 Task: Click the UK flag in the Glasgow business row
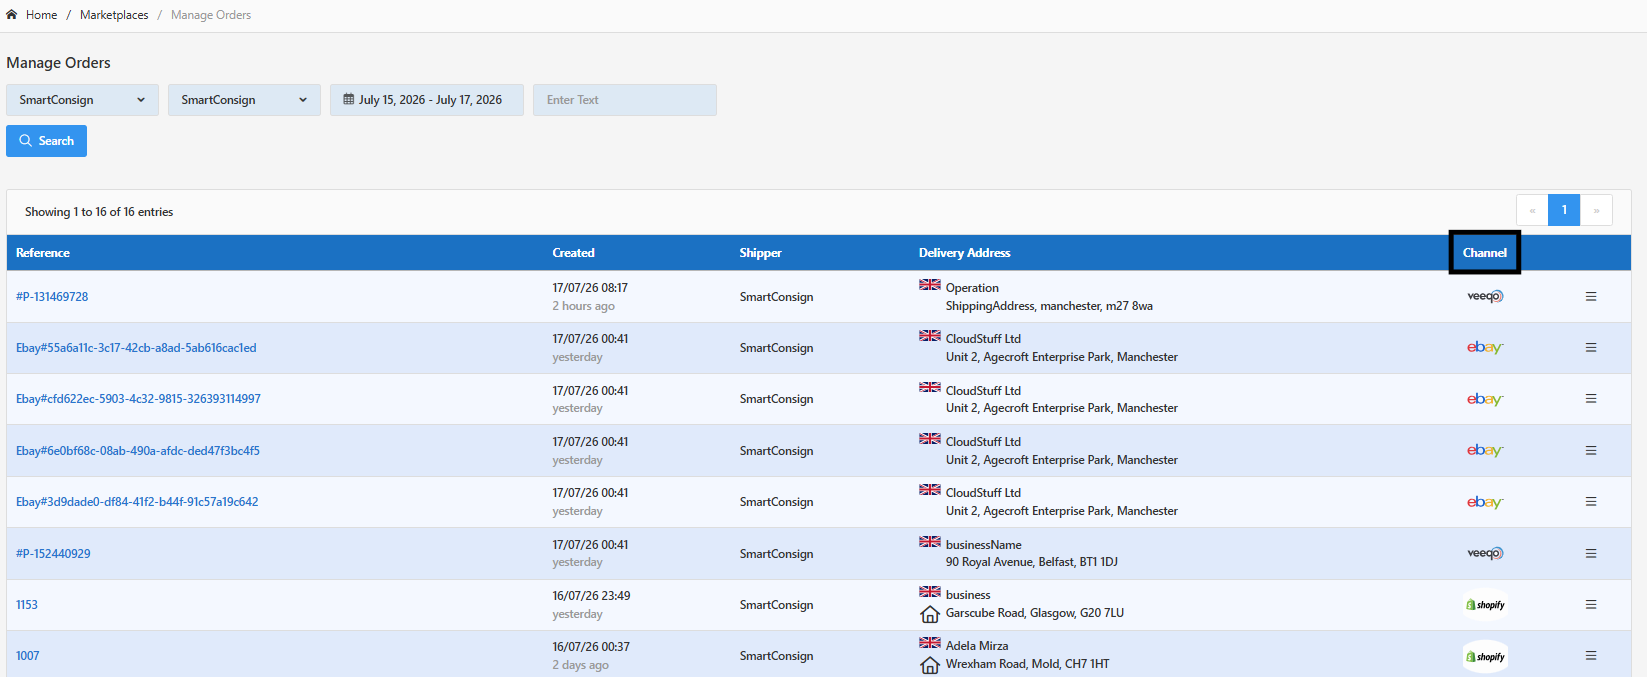point(930,592)
